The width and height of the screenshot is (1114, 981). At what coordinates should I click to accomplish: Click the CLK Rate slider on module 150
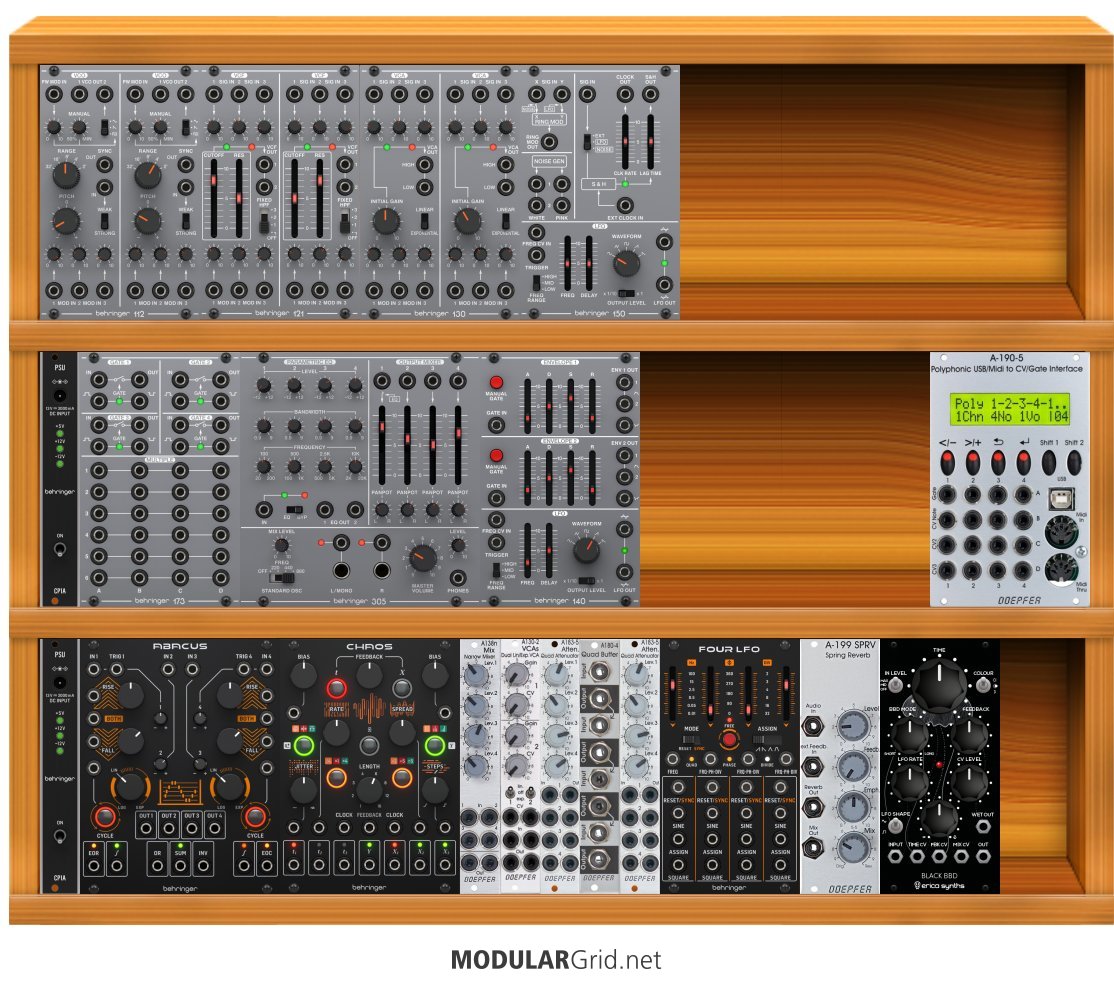coord(624,141)
